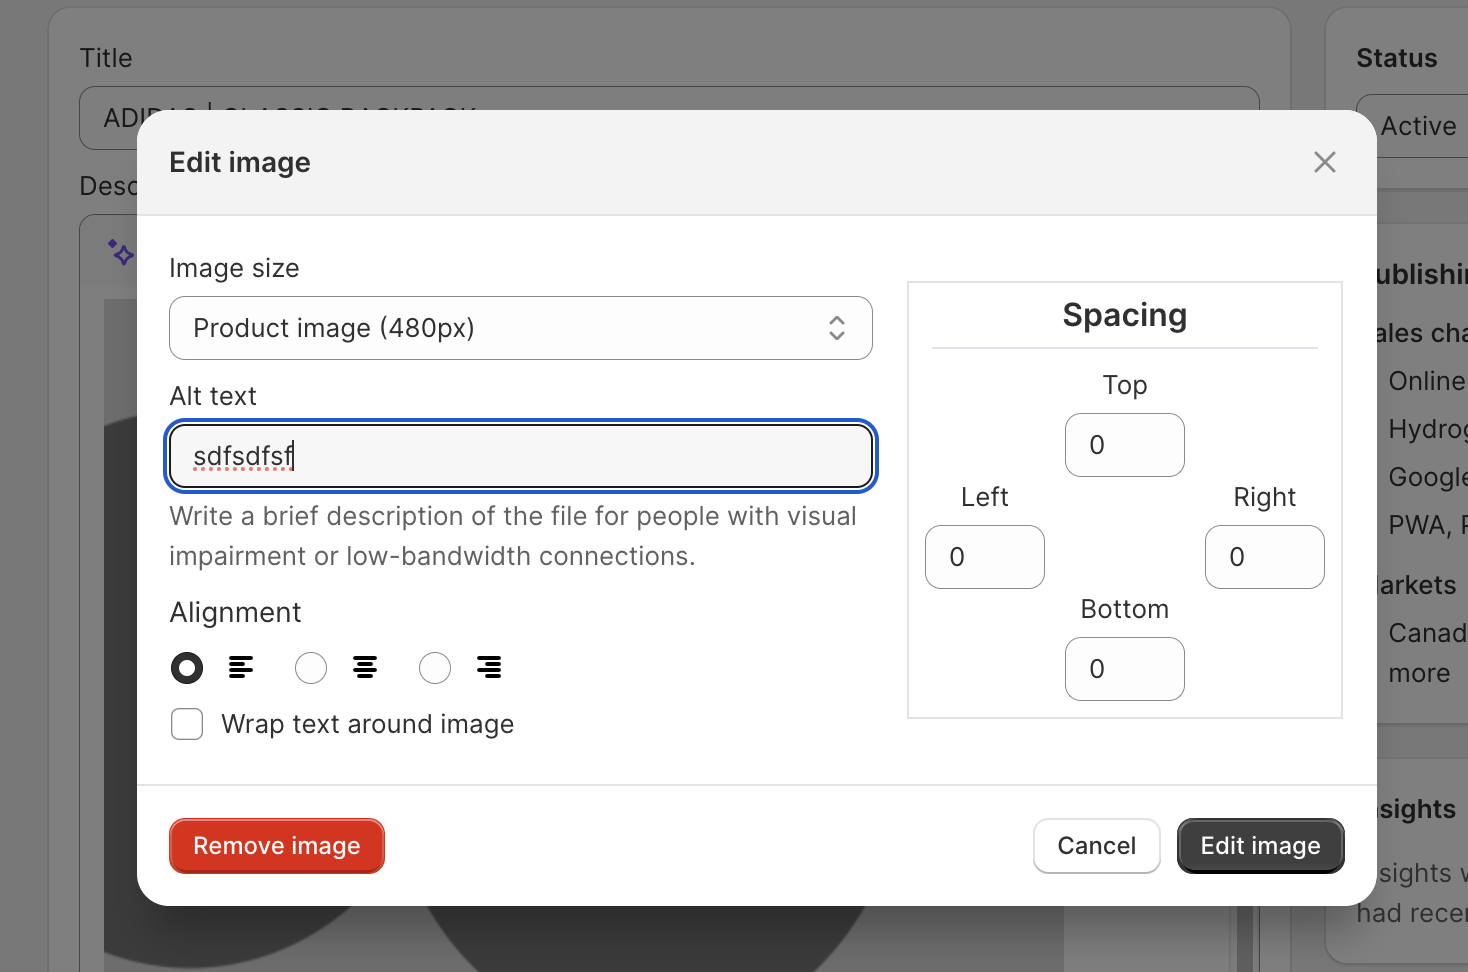The image size is (1468, 972).
Task: Click the AI sparkle icon in description editor
Action: coord(121,252)
